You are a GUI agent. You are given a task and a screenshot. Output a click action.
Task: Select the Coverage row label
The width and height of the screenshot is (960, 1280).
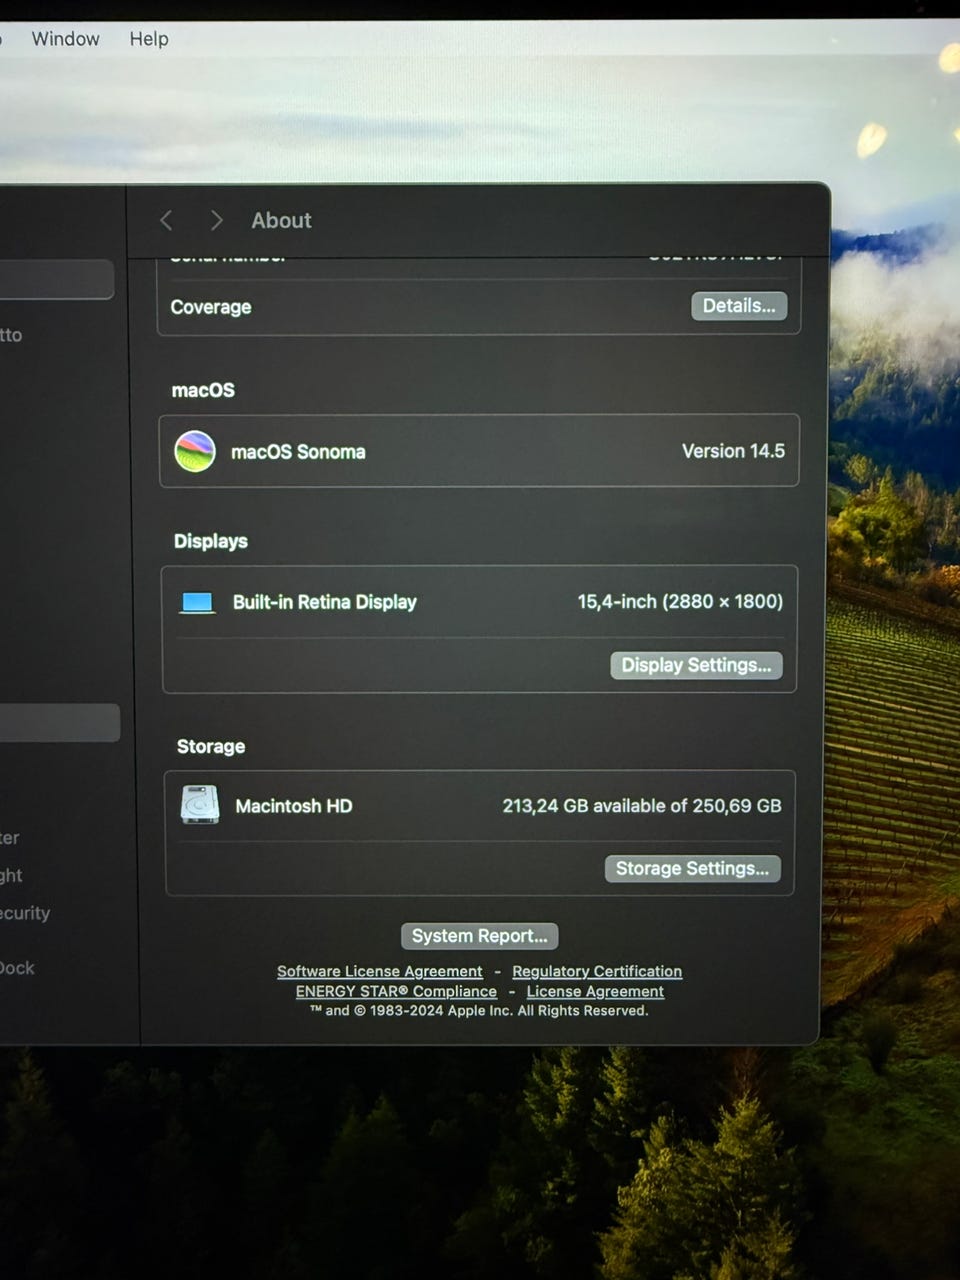(211, 307)
